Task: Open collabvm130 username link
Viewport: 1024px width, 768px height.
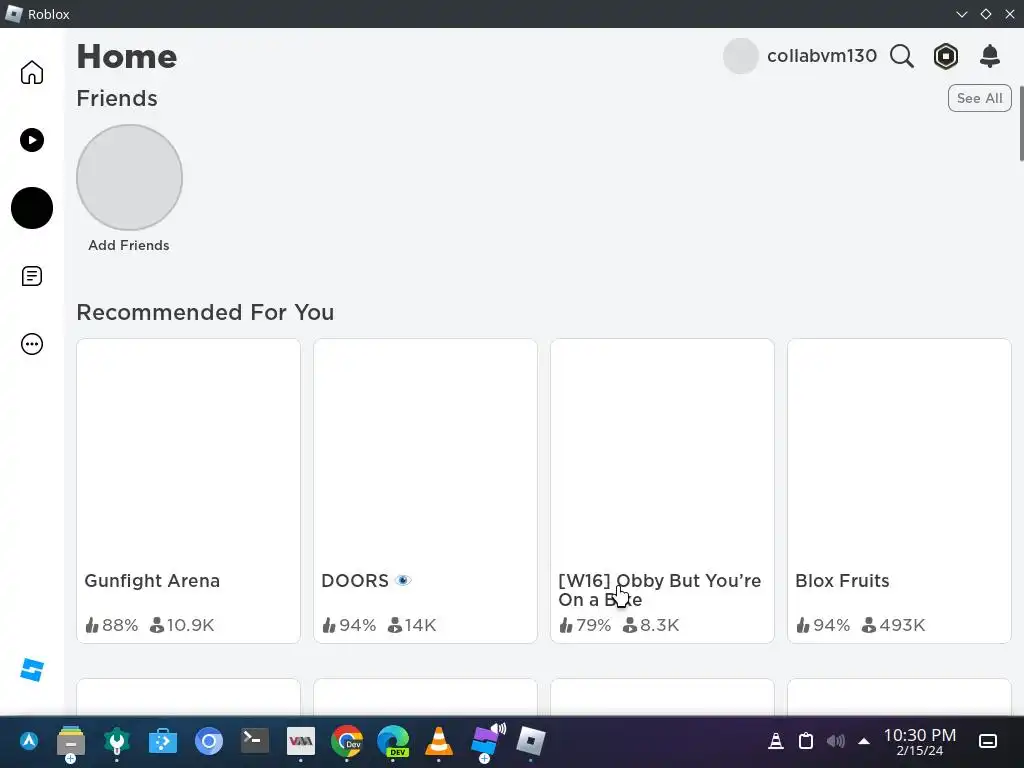Action: pyautogui.click(x=822, y=56)
